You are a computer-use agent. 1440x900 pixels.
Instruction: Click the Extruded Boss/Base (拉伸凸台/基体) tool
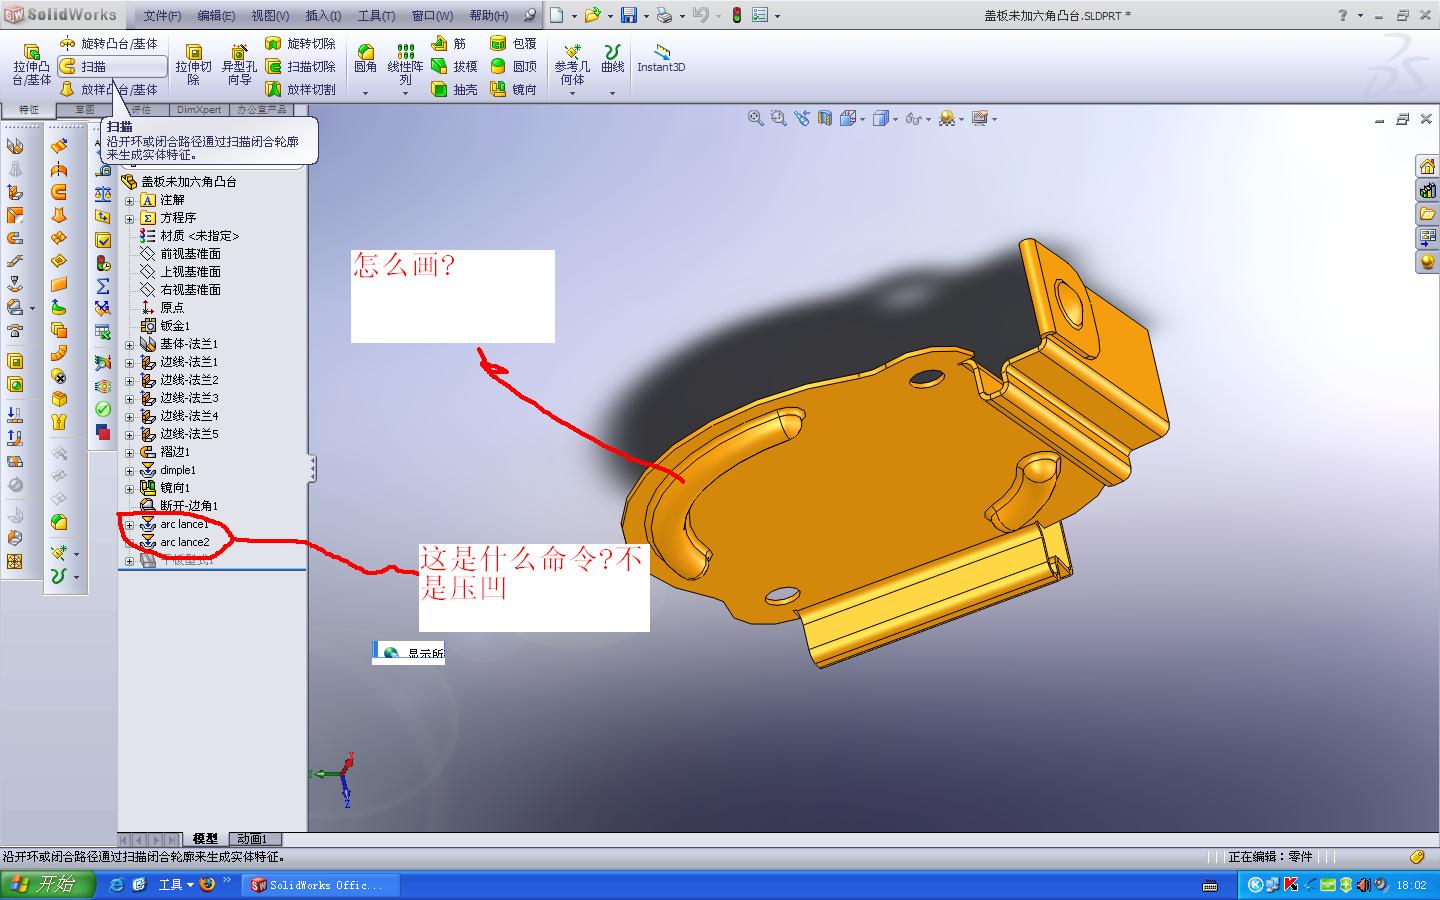coord(31,65)
